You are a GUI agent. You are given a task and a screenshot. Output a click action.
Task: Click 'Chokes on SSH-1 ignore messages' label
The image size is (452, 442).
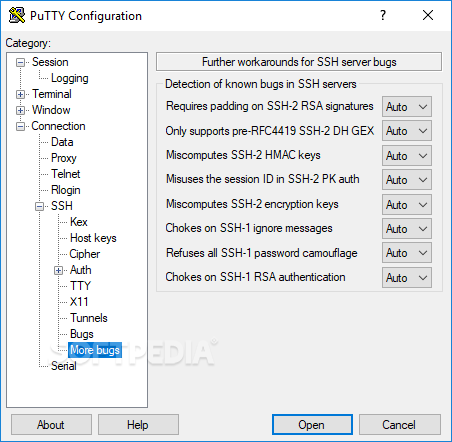point(249,228)
